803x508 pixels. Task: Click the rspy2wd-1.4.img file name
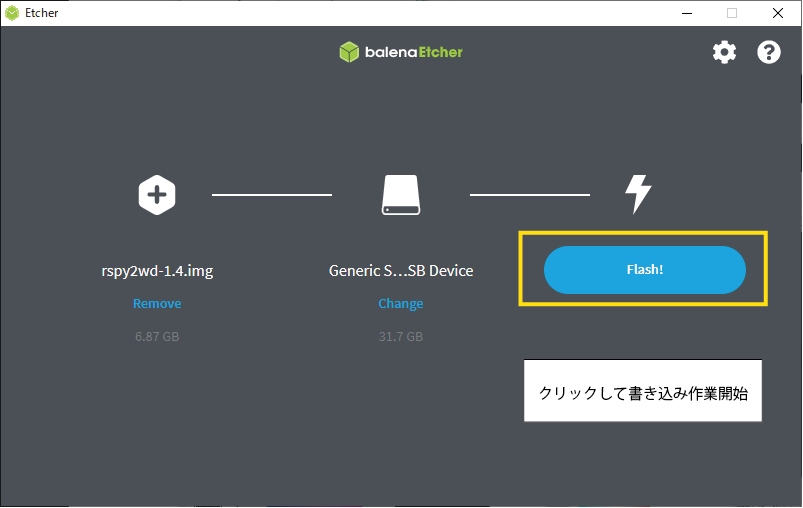pyautogui.click(x=157, y=270)
